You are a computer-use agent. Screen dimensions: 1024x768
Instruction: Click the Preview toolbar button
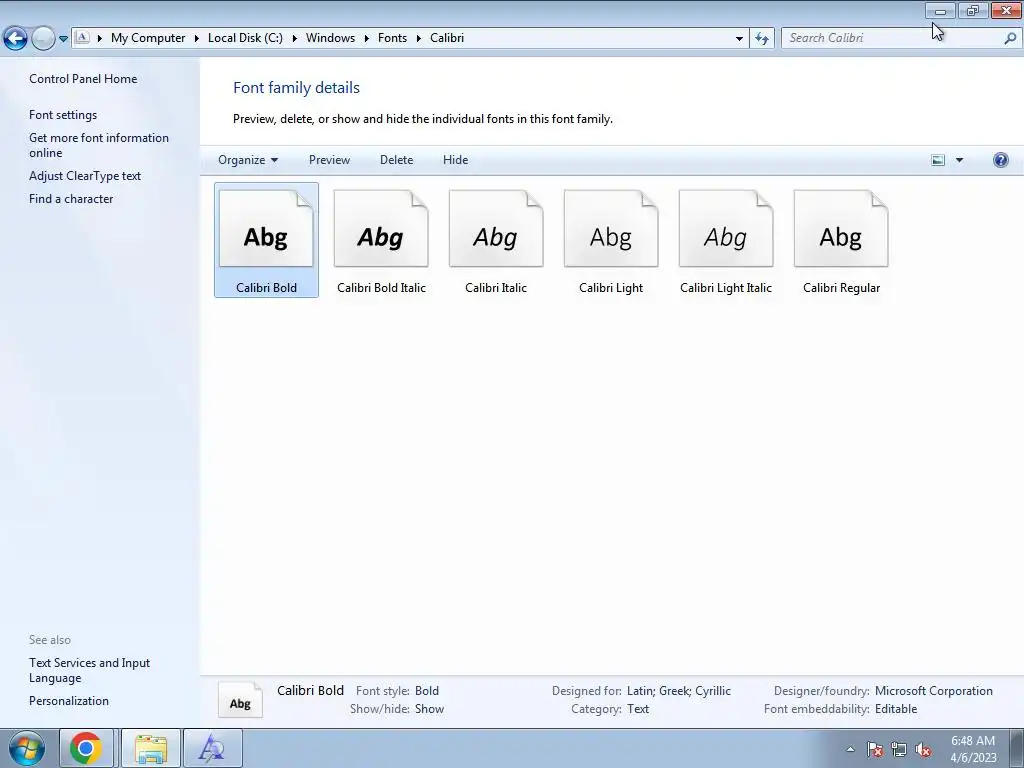click(x=329, y=160)
